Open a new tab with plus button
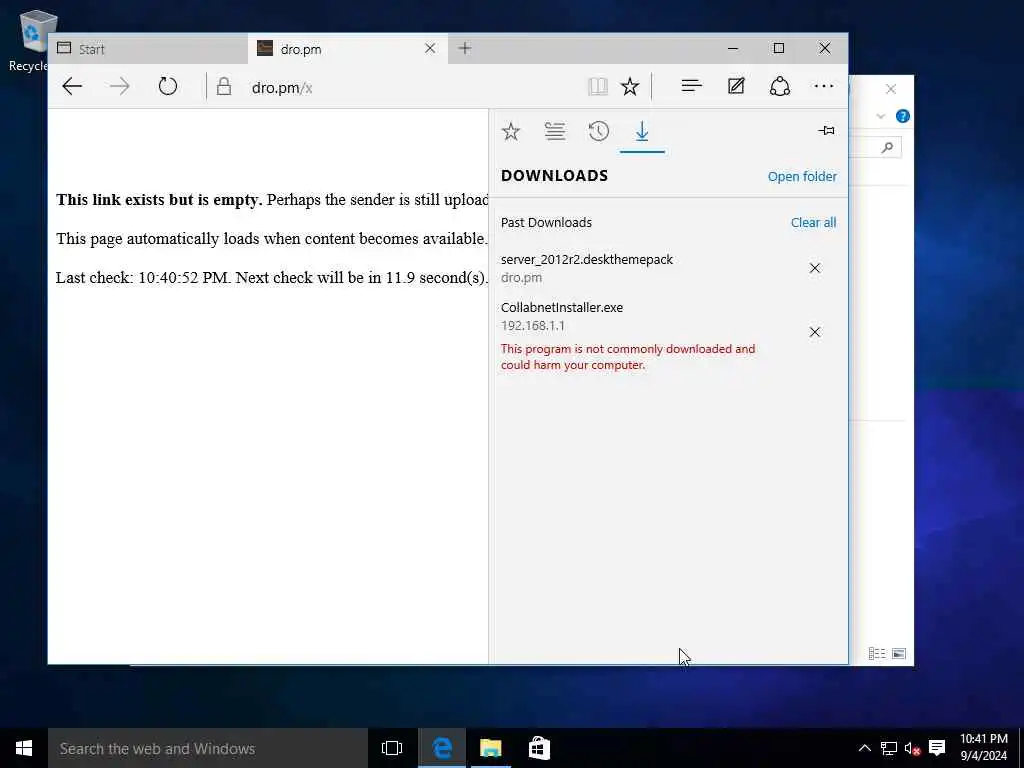Image resolution: width=1024 pixels, height=768 pixels. click(x=464, y=48)
